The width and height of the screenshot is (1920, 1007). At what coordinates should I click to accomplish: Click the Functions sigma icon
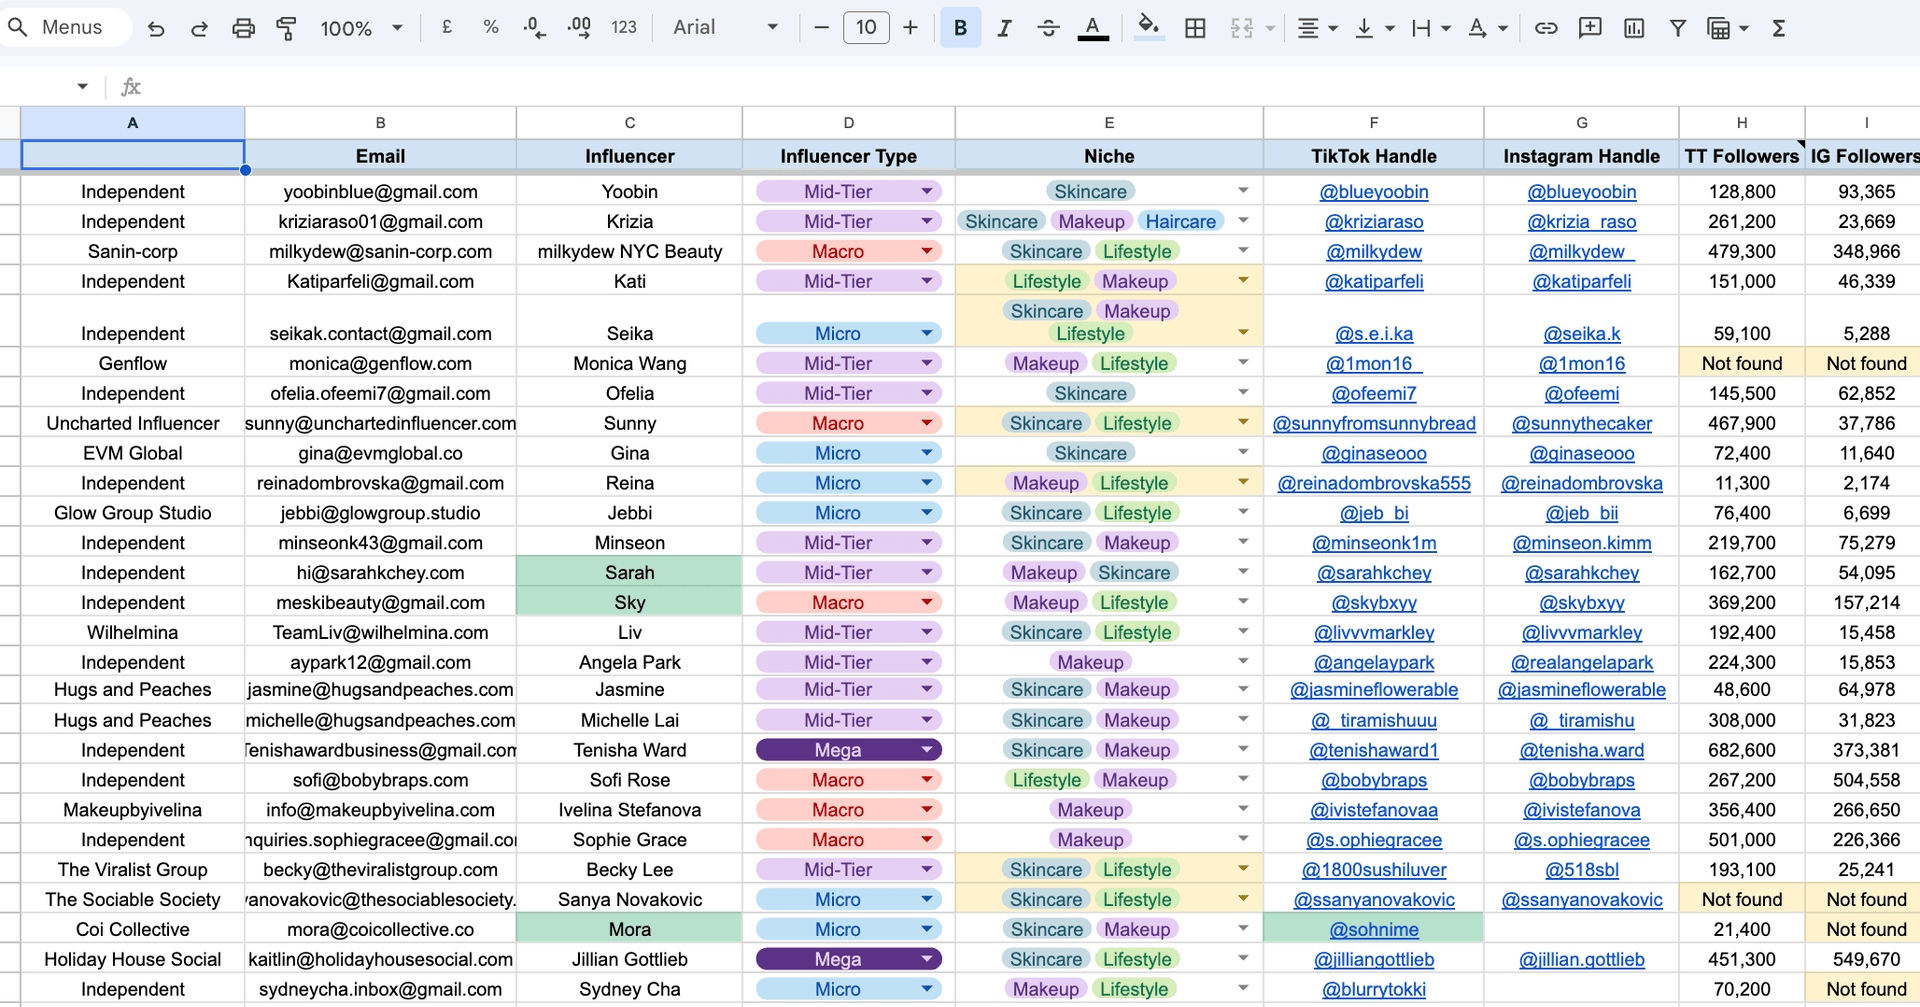1779,28
